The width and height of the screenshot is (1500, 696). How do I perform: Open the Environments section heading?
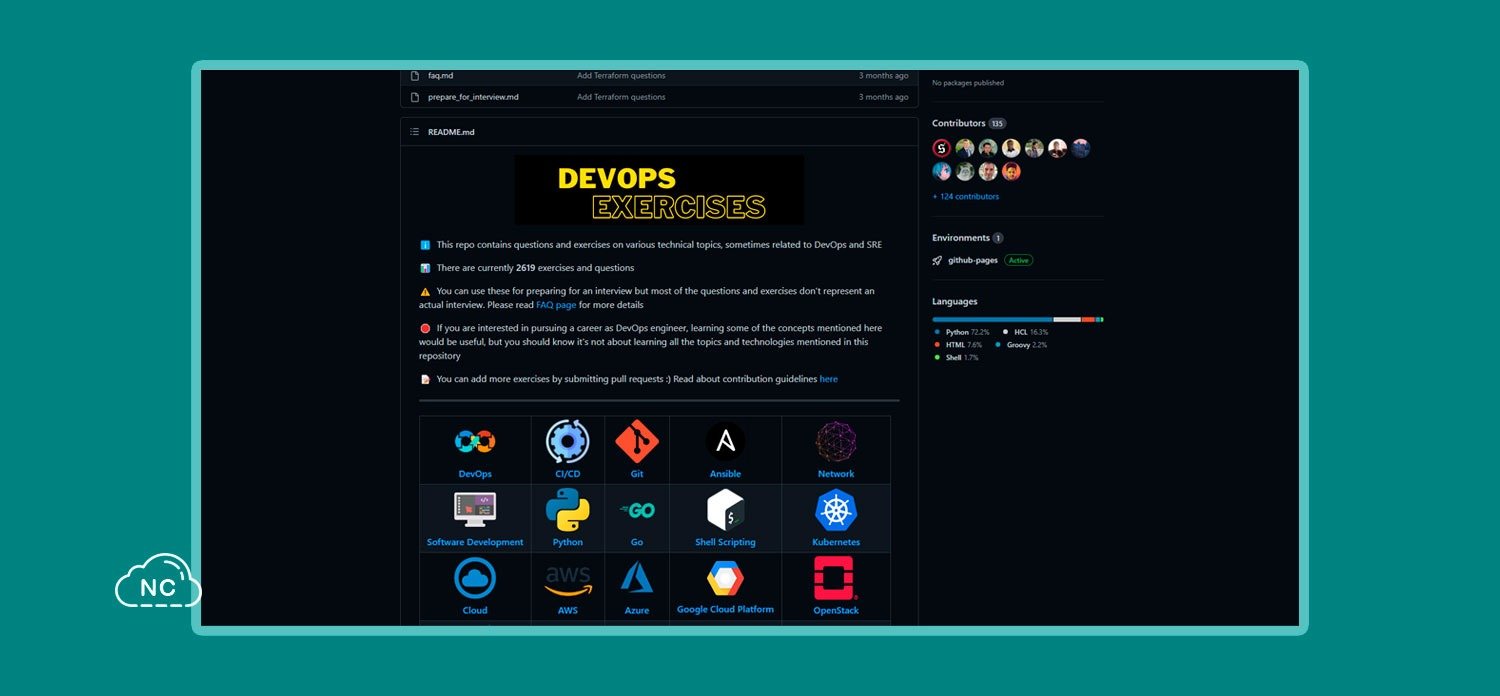(961, 238)
